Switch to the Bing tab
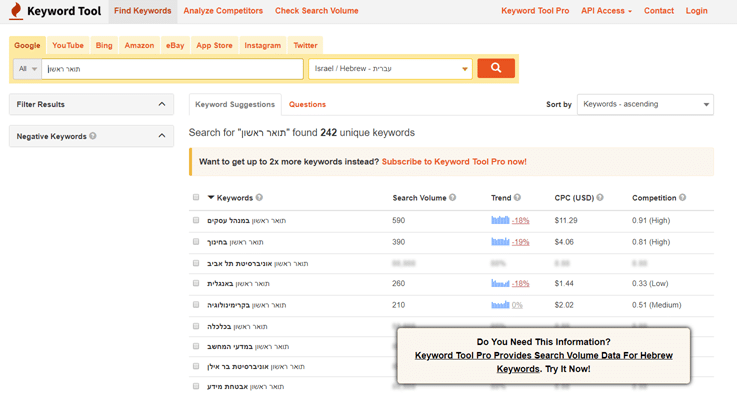 pos(104,46)
